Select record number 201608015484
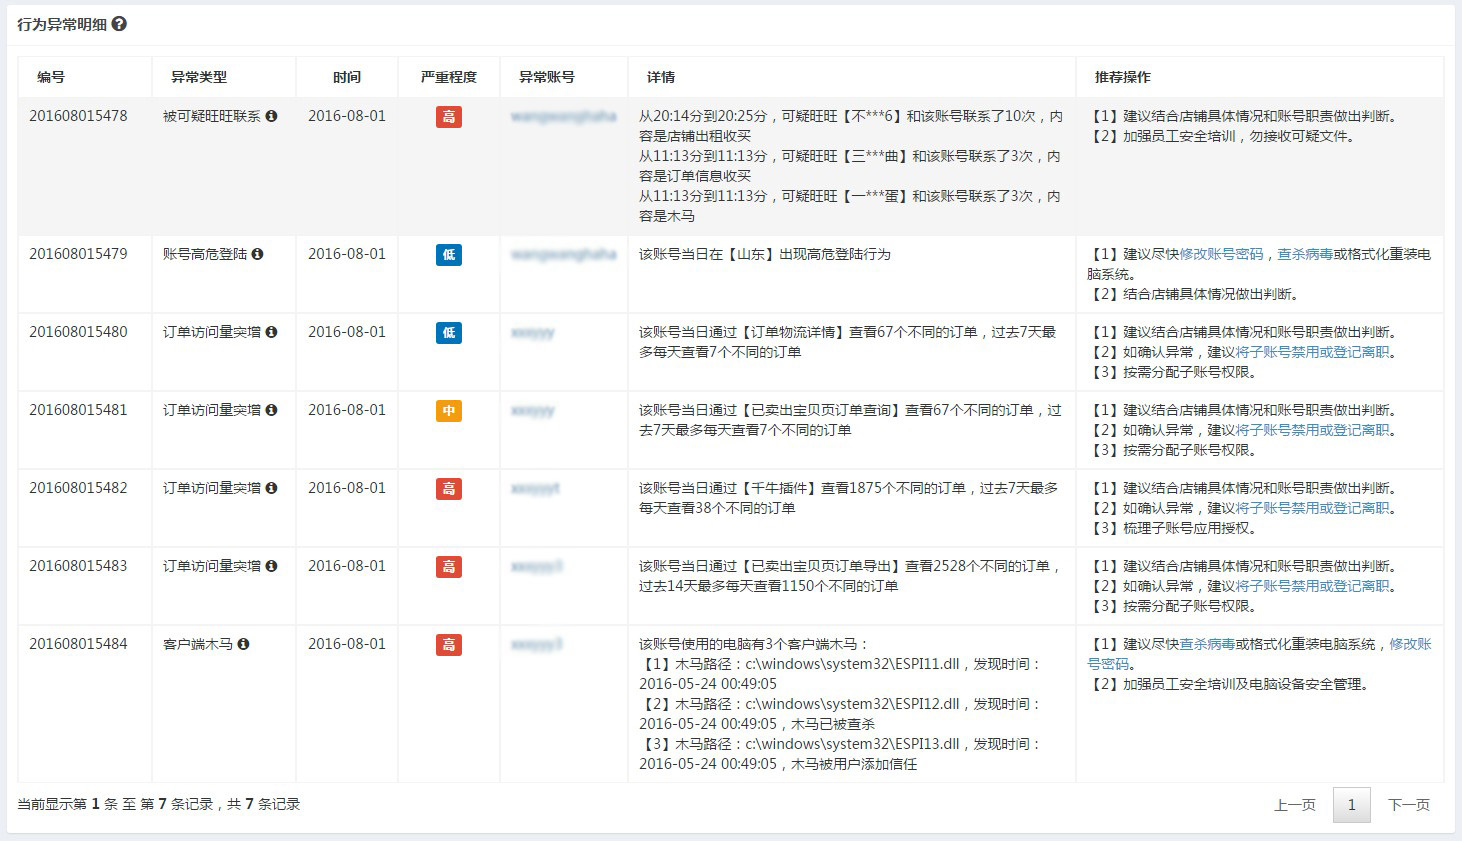 [78, 644]
